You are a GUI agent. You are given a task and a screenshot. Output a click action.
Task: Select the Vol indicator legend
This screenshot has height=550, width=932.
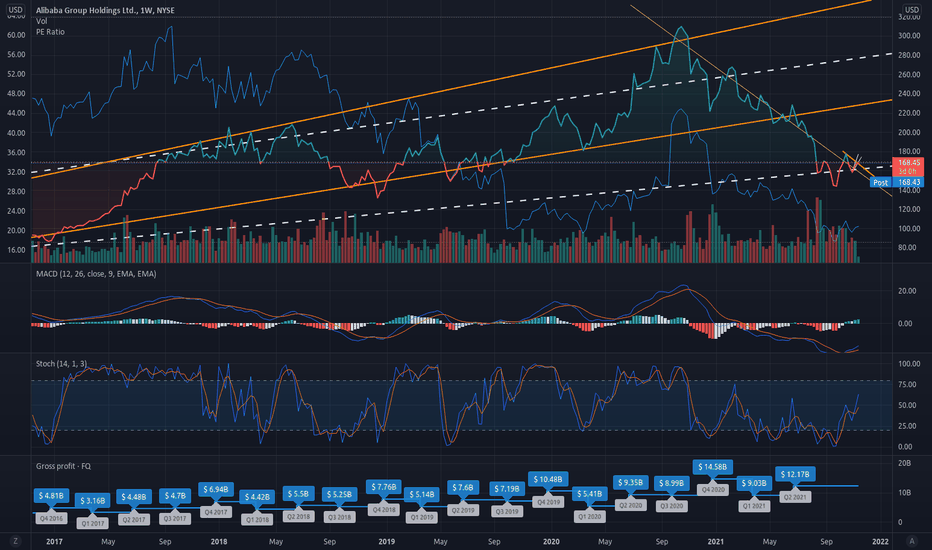(x=42, y=21)
